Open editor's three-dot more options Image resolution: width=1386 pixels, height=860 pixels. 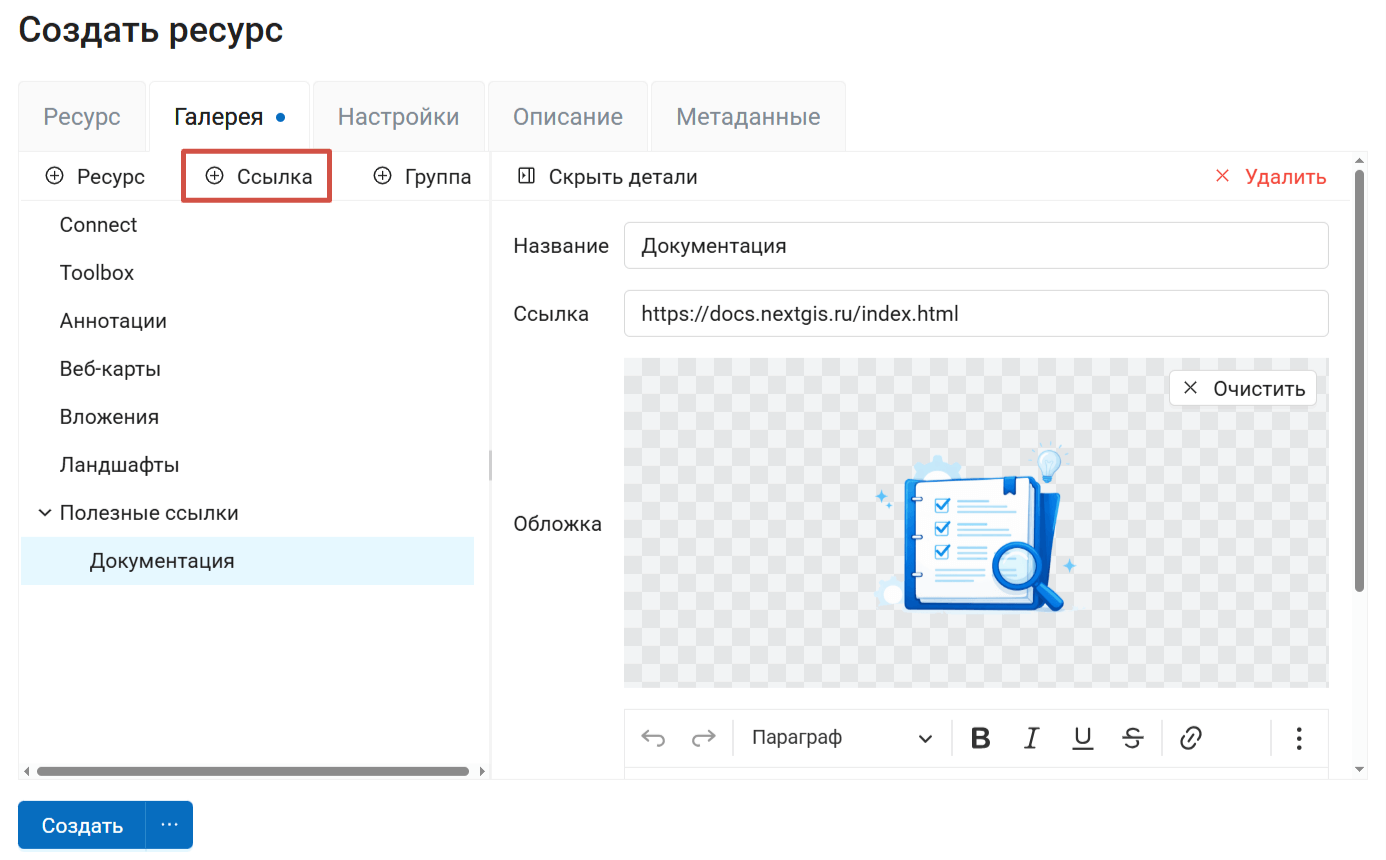coord(1298,738)
